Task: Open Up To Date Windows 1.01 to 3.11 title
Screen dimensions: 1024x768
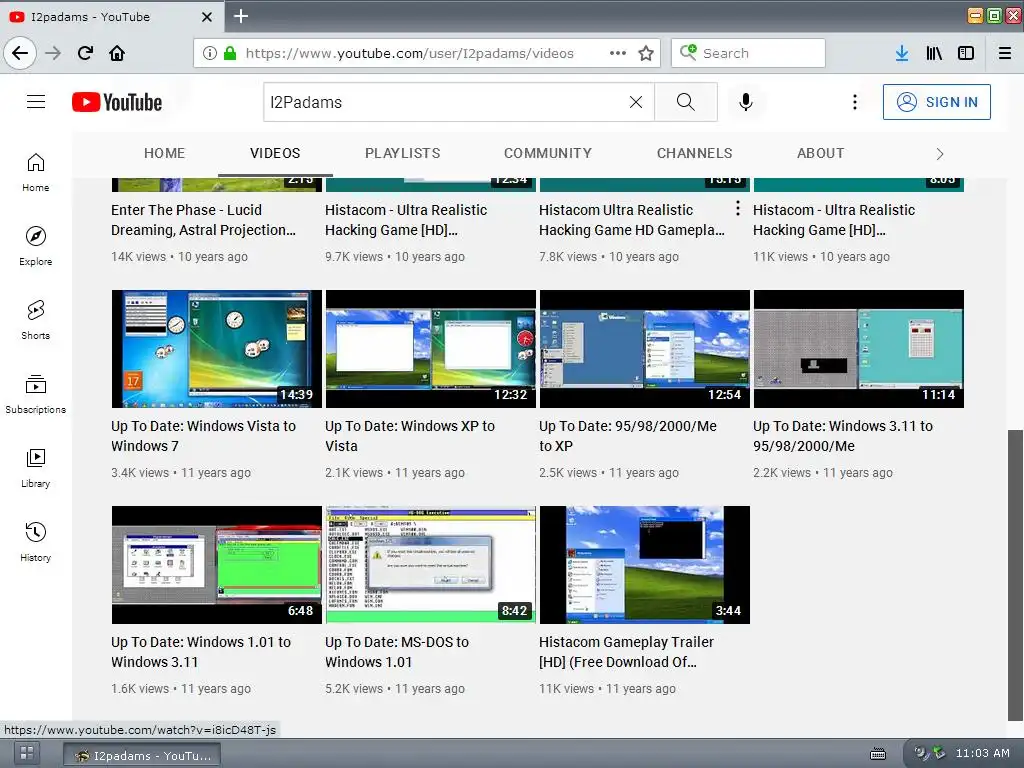Action: pyautogui.click(x=200, y=652)
